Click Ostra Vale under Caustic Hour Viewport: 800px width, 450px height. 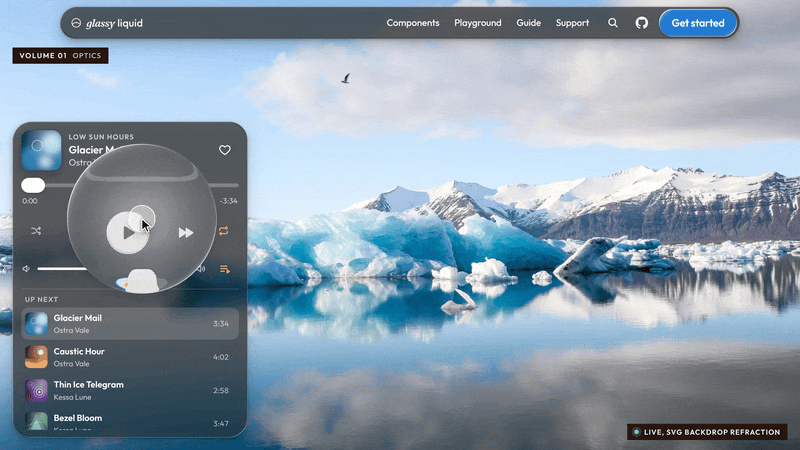(71, 364)
